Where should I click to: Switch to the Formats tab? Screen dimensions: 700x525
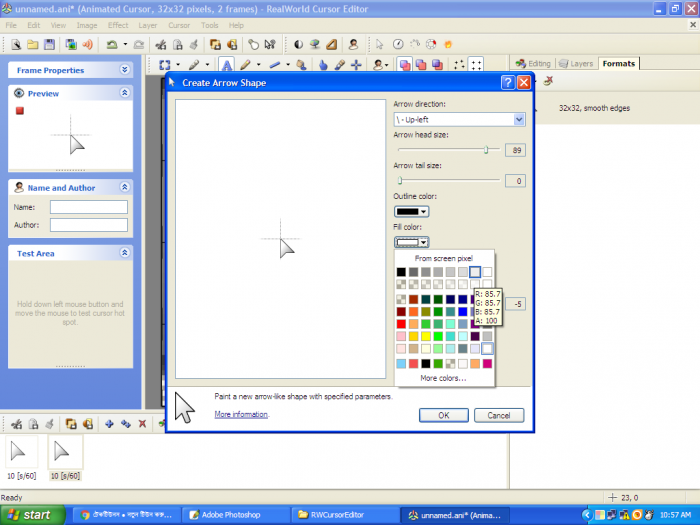tap(619, 63)
